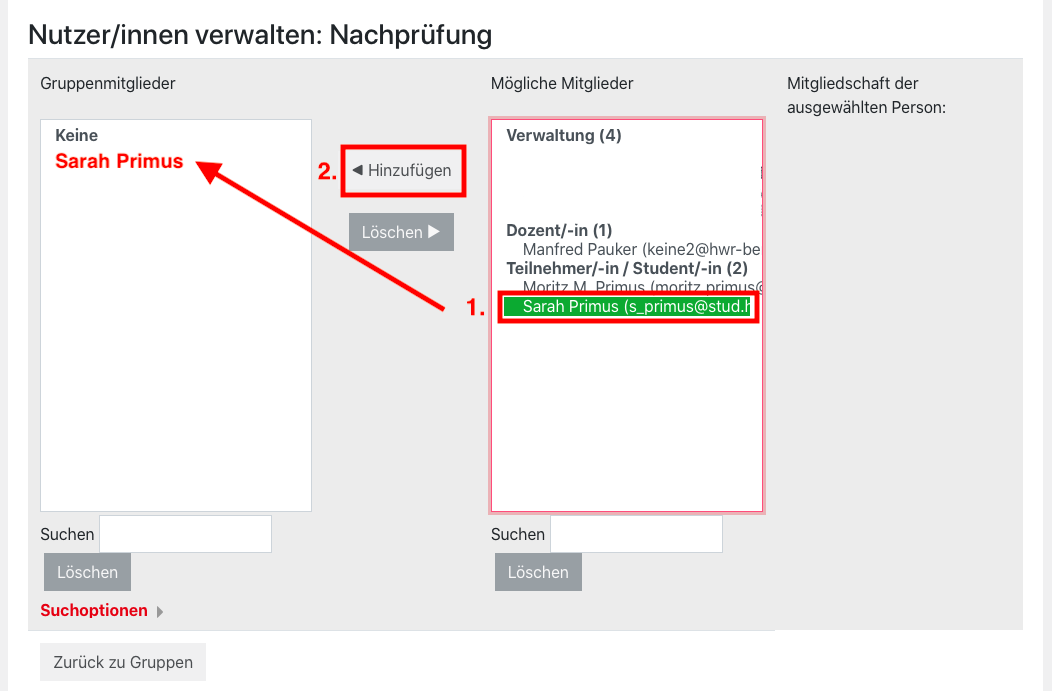Click the Gruppenmitglieder label
1052x691 pixels.
click(108, 84)
